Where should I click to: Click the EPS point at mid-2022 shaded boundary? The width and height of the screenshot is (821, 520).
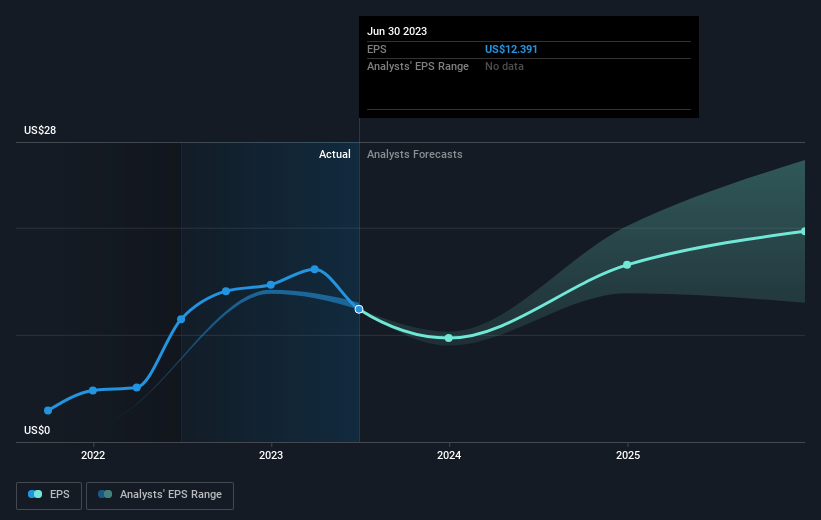point(181,319)
